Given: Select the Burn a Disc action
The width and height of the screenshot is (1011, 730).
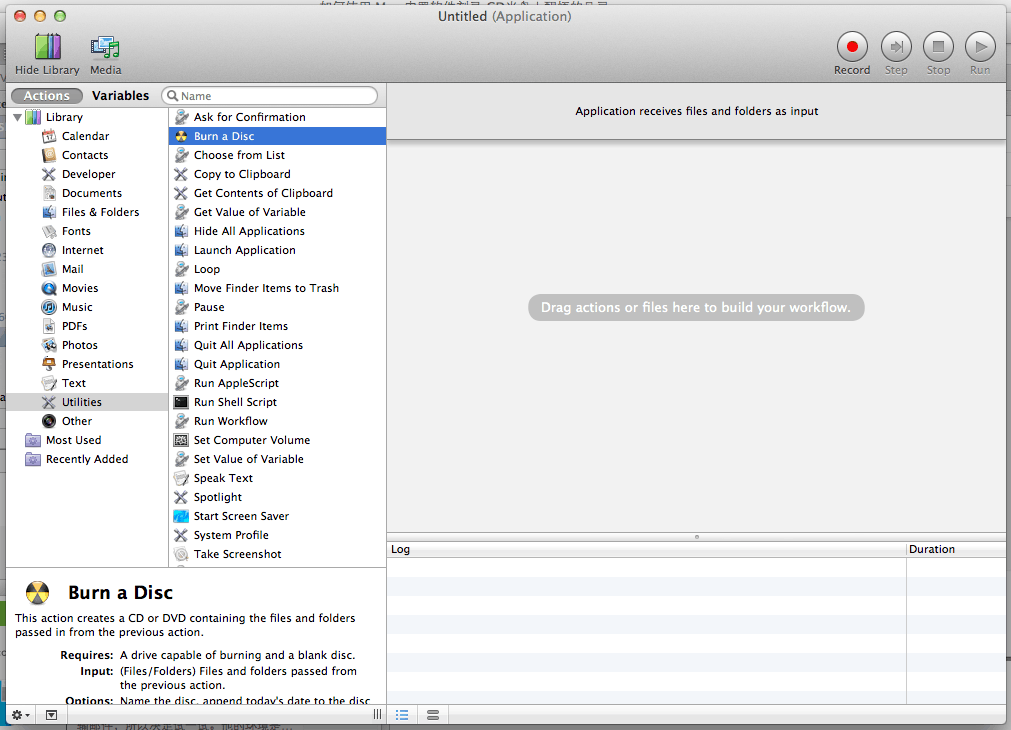Looking at the screenshot, I should point(277,136).
